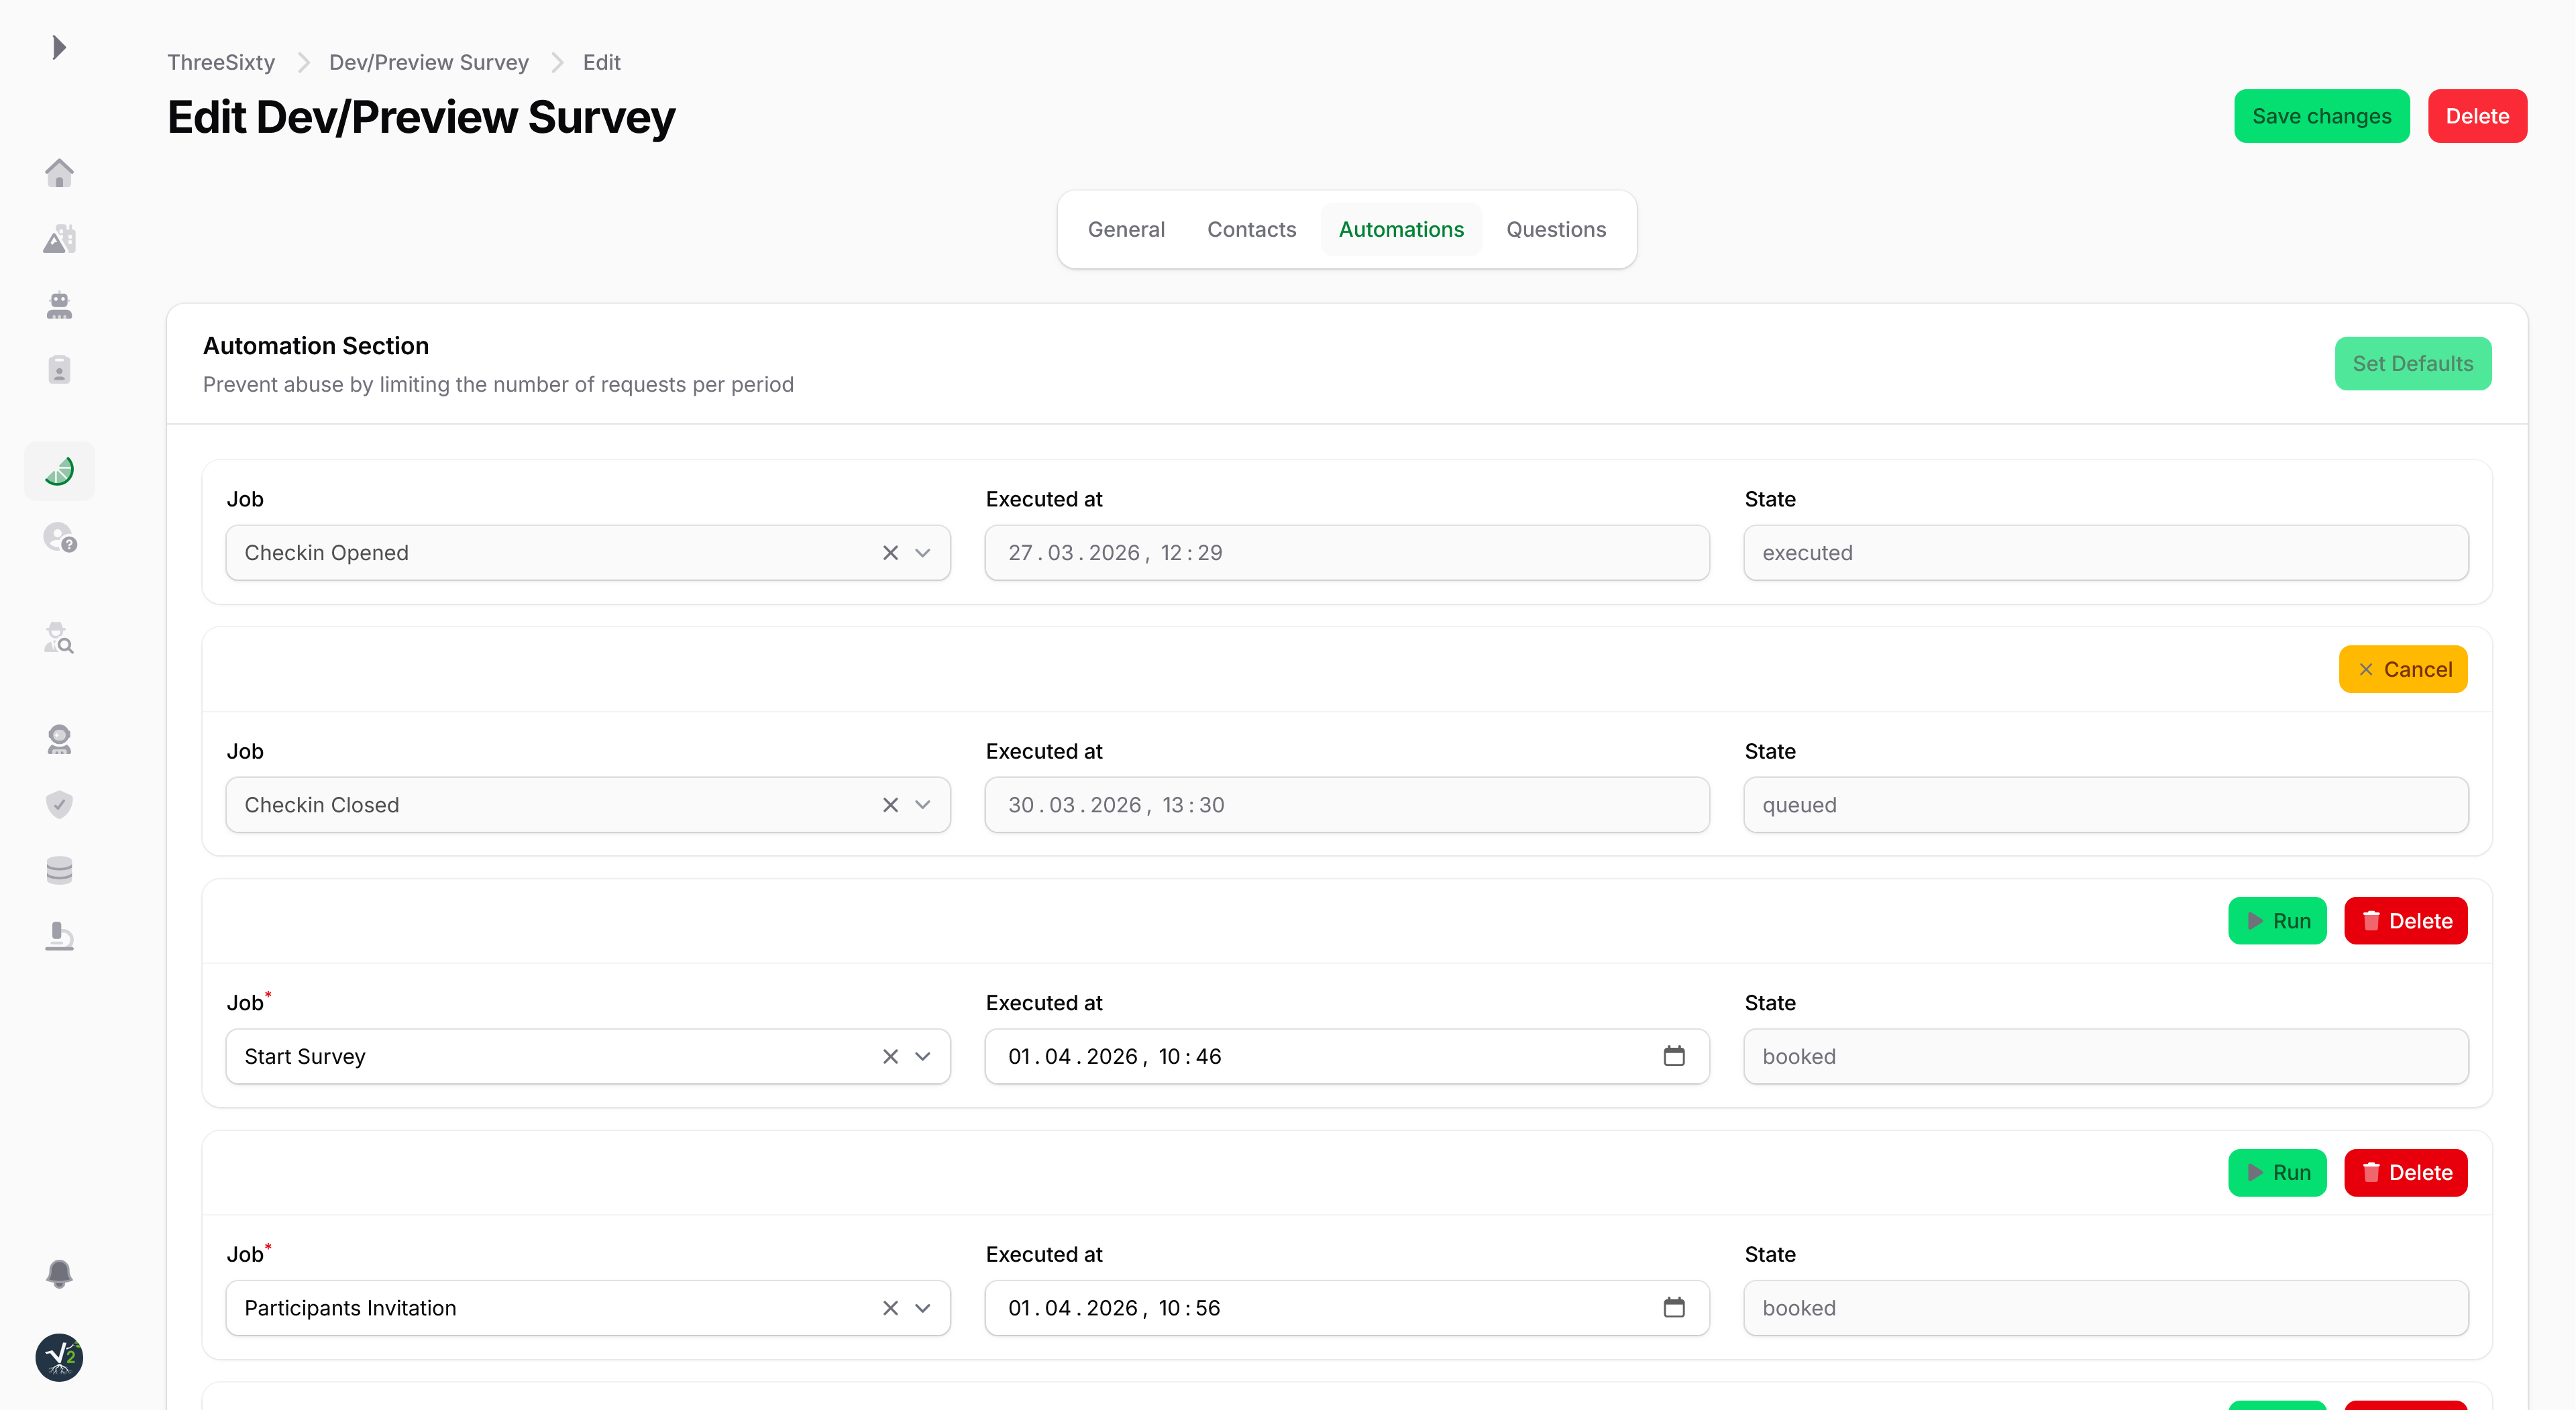
Task: Expand the collapsed sidebar arrow
Action: pyautogui.click(x=59, y=47)
